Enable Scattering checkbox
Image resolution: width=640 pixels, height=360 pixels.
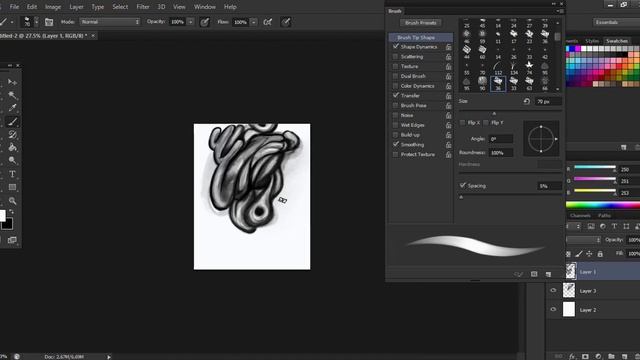pos(395,57)
